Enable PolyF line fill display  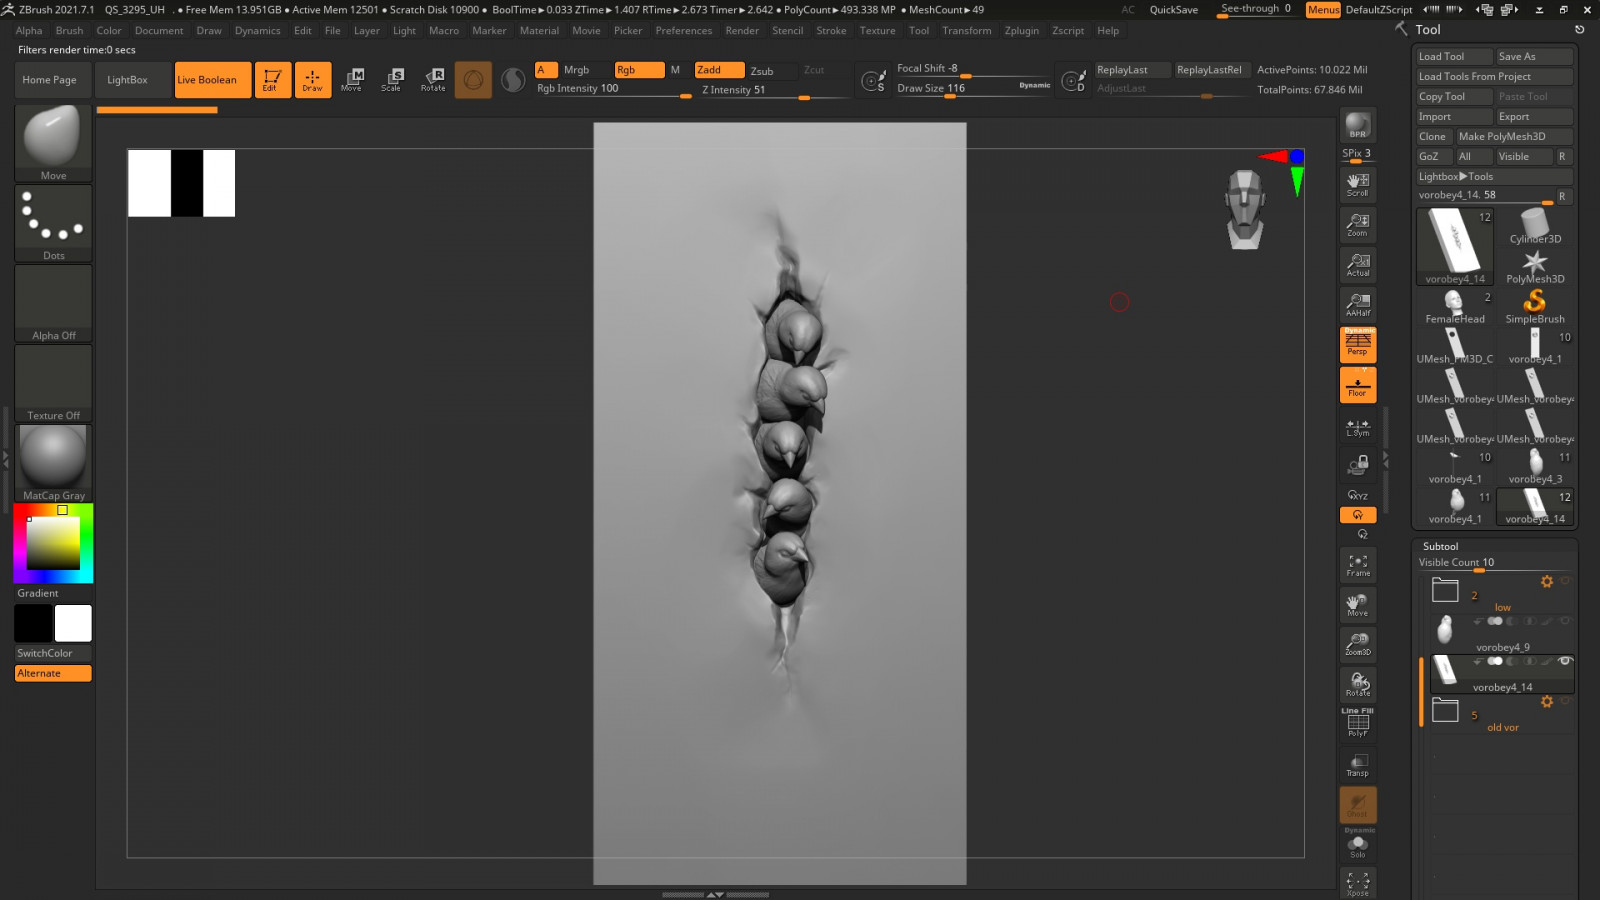[1357, 723]
